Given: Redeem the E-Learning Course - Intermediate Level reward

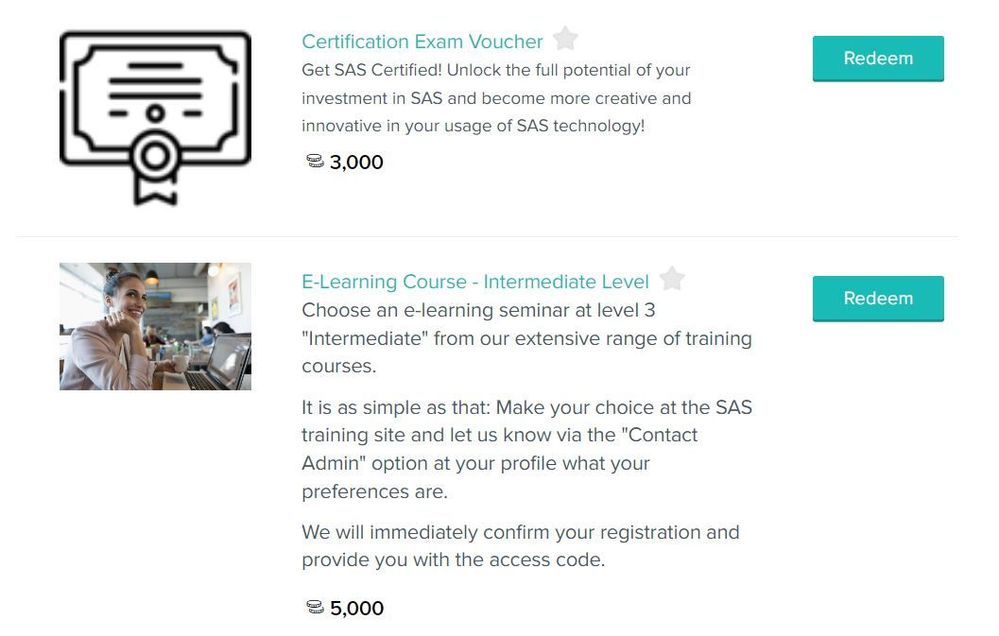Looking at the screenshot, I should tap(877, 299).
